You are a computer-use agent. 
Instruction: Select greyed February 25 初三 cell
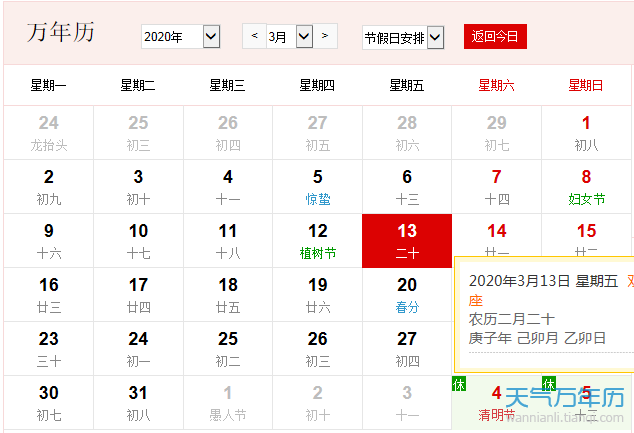point(138,133)
